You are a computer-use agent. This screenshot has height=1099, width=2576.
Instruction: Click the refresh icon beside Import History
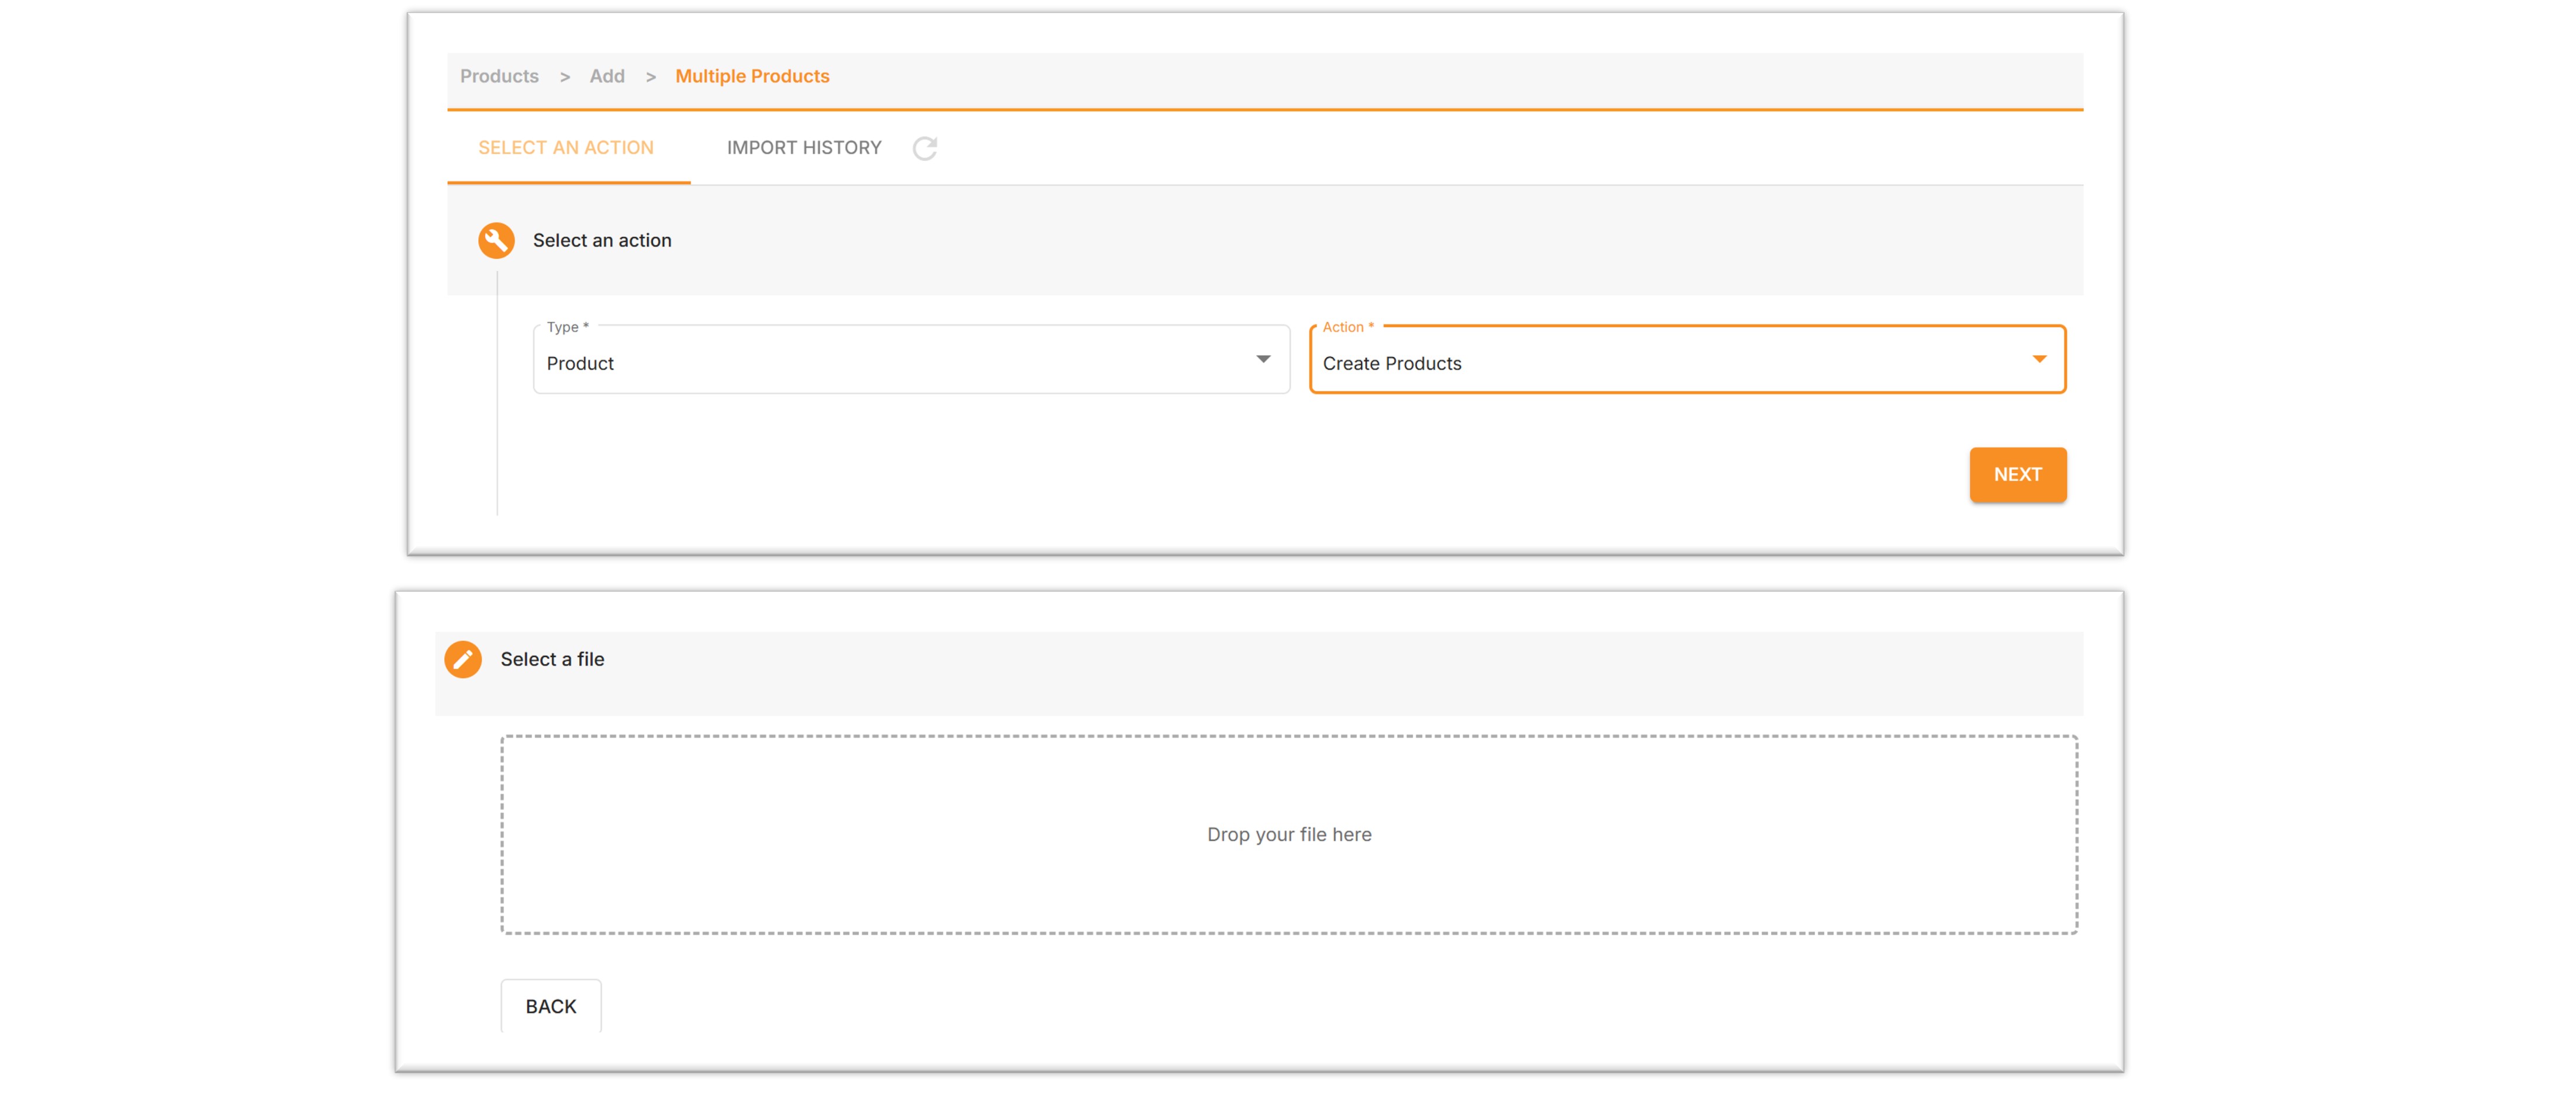pyautogui.click(x=924, y=148)
